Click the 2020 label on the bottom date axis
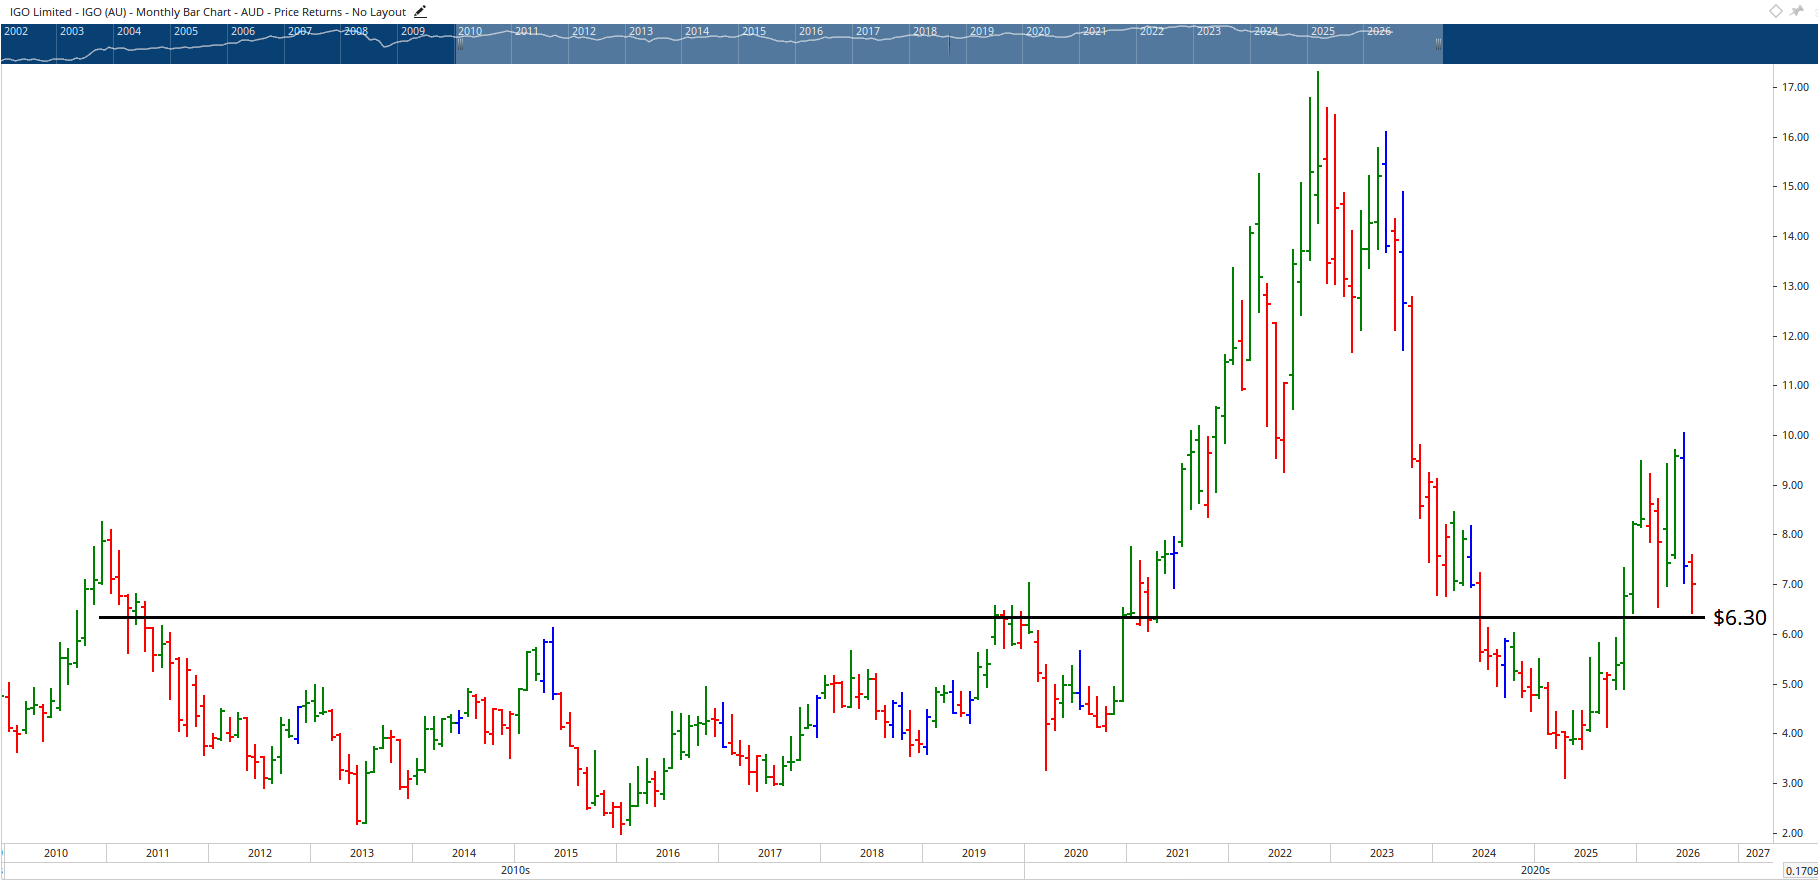Screen dimensions: 1818x883 [x=1076, y=853]
